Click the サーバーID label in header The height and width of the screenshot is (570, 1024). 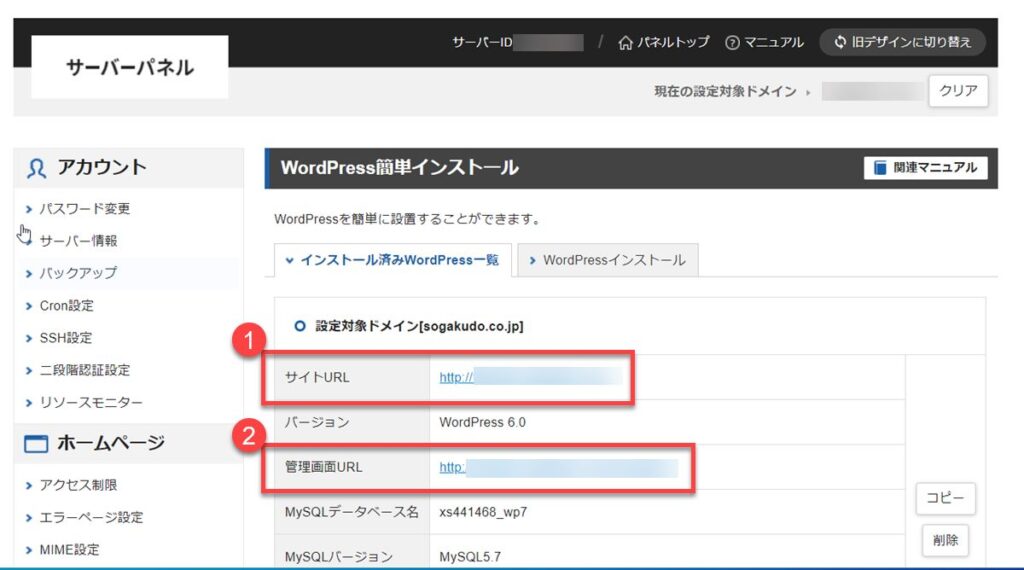(483, 42)
